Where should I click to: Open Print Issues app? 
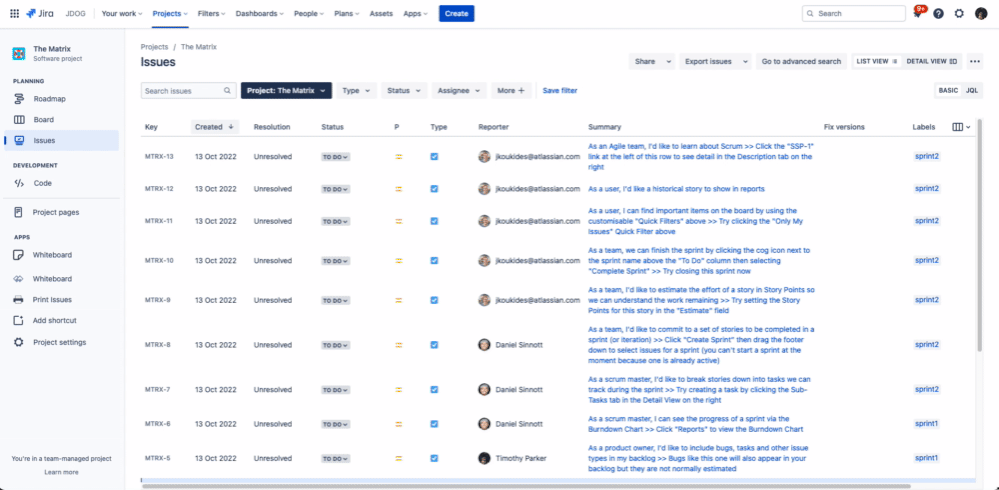(x=52, y=300)
